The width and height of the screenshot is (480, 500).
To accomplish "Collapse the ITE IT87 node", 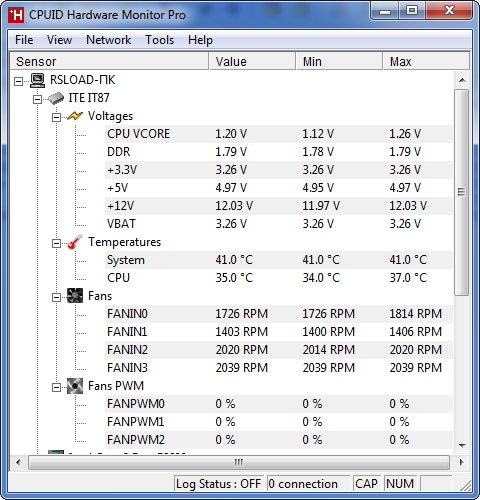I will (x=37, y=99).
